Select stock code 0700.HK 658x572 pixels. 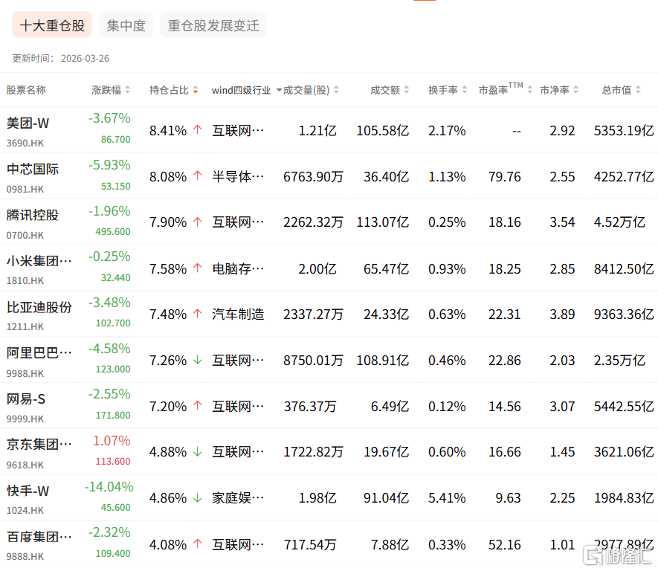tap(25, 235)
